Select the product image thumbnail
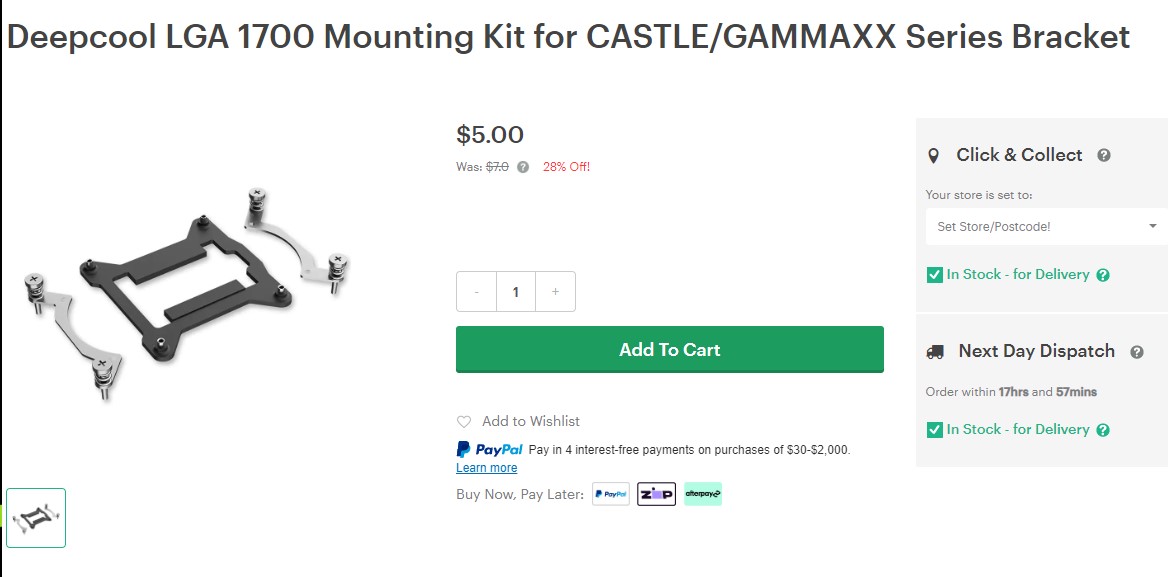Screen dimensions: 1168x577 (36, 518)
